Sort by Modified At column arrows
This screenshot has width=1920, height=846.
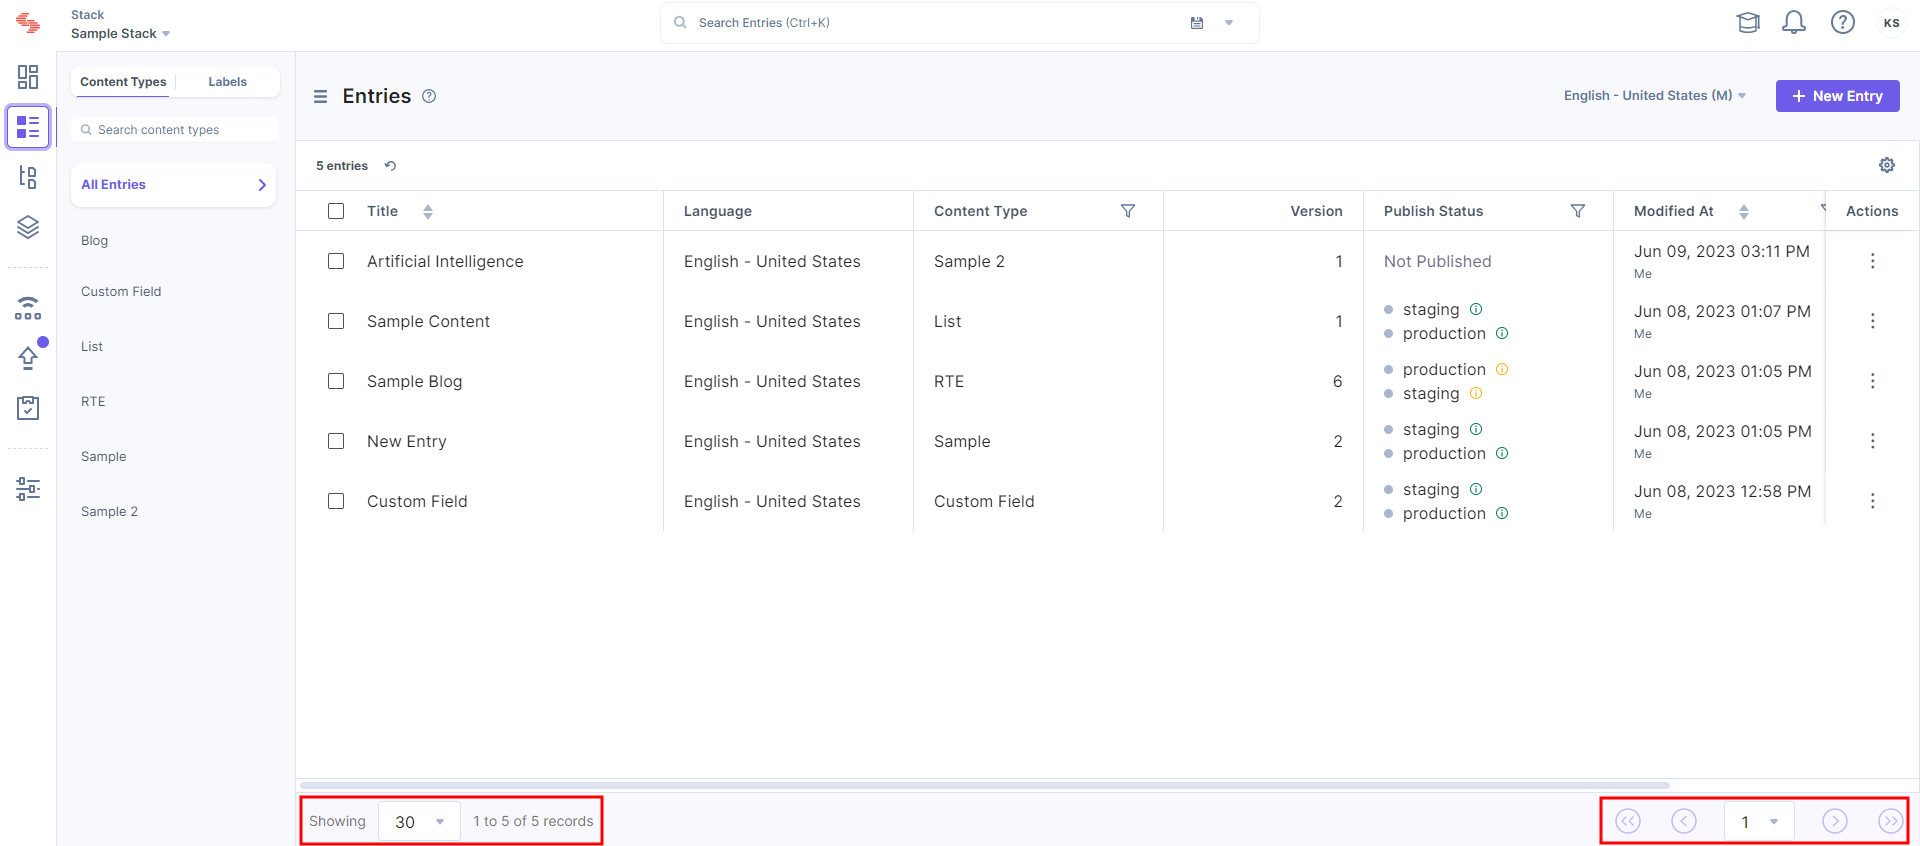coord(1744,211)
